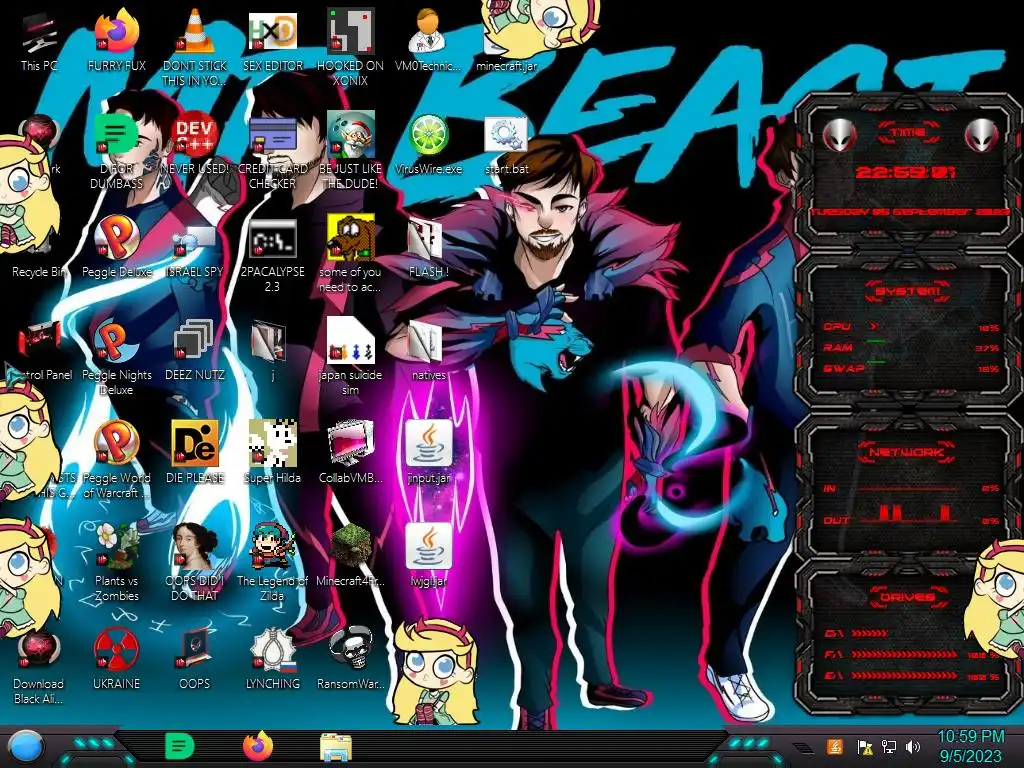Viewport: 1024px width, 768px height.
Task: Open the Action Center flag tray icon
Action: click(865, 746)
